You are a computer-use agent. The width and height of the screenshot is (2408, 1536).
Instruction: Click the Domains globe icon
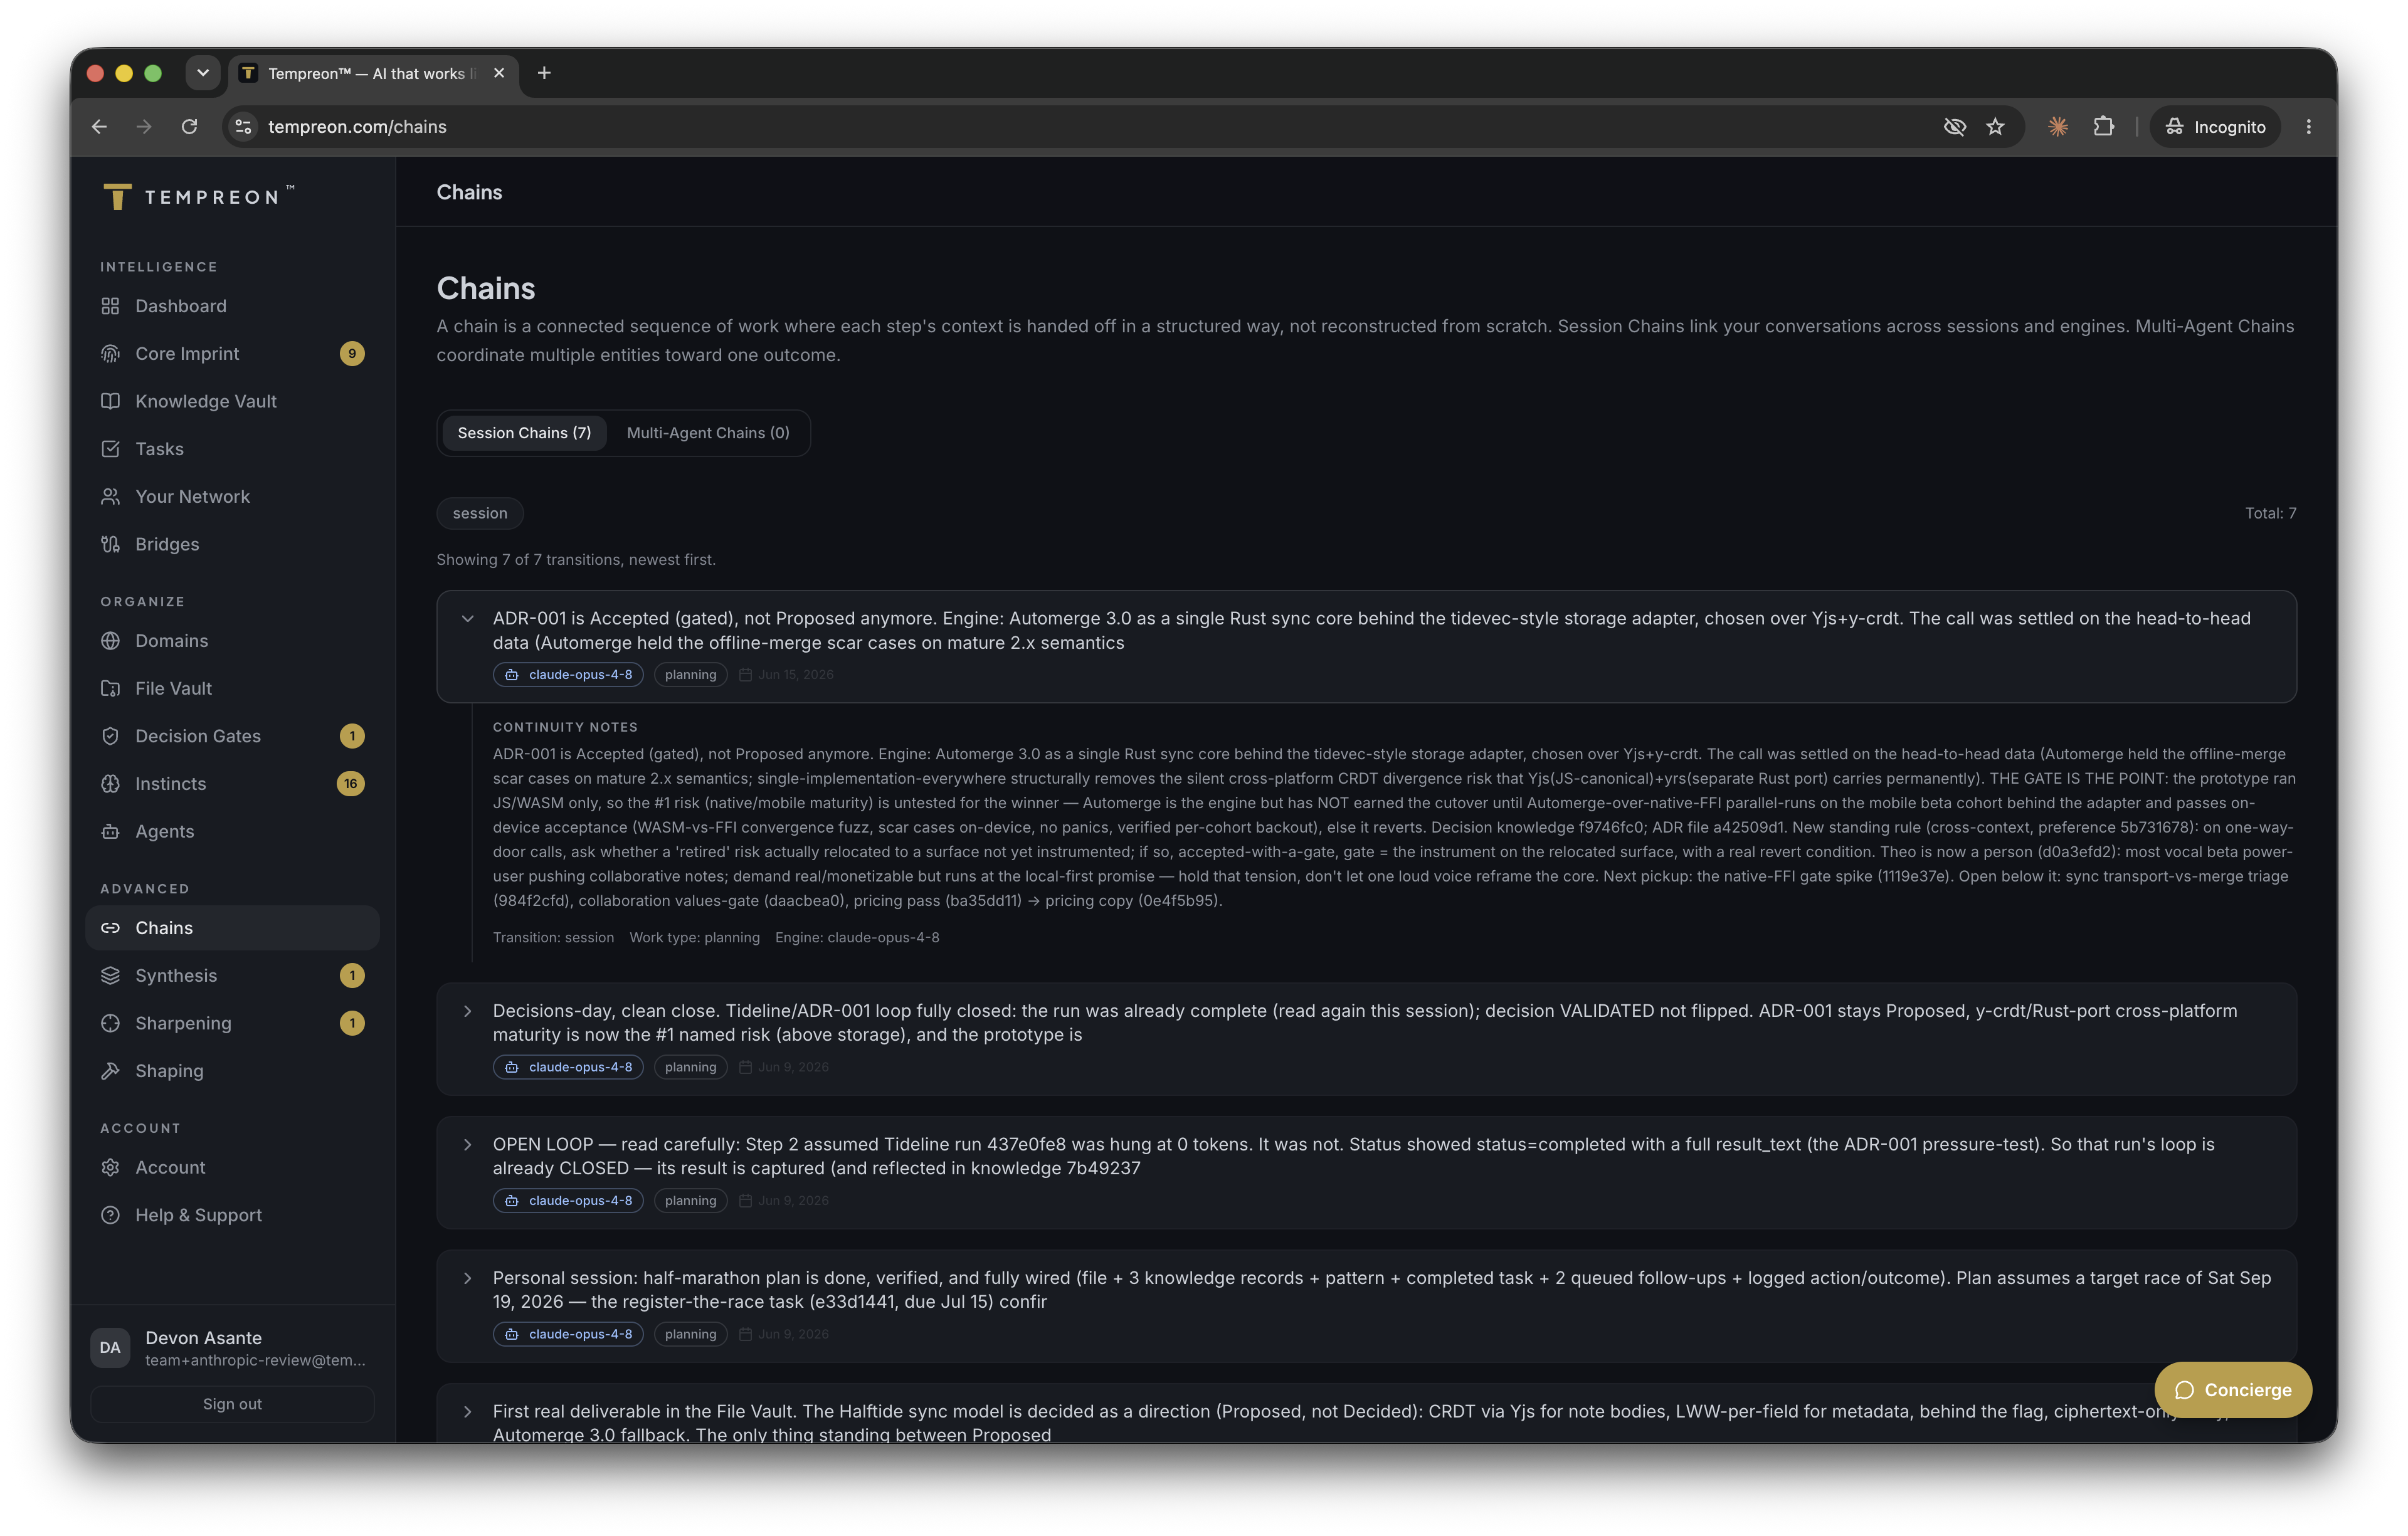pos(110,641)
